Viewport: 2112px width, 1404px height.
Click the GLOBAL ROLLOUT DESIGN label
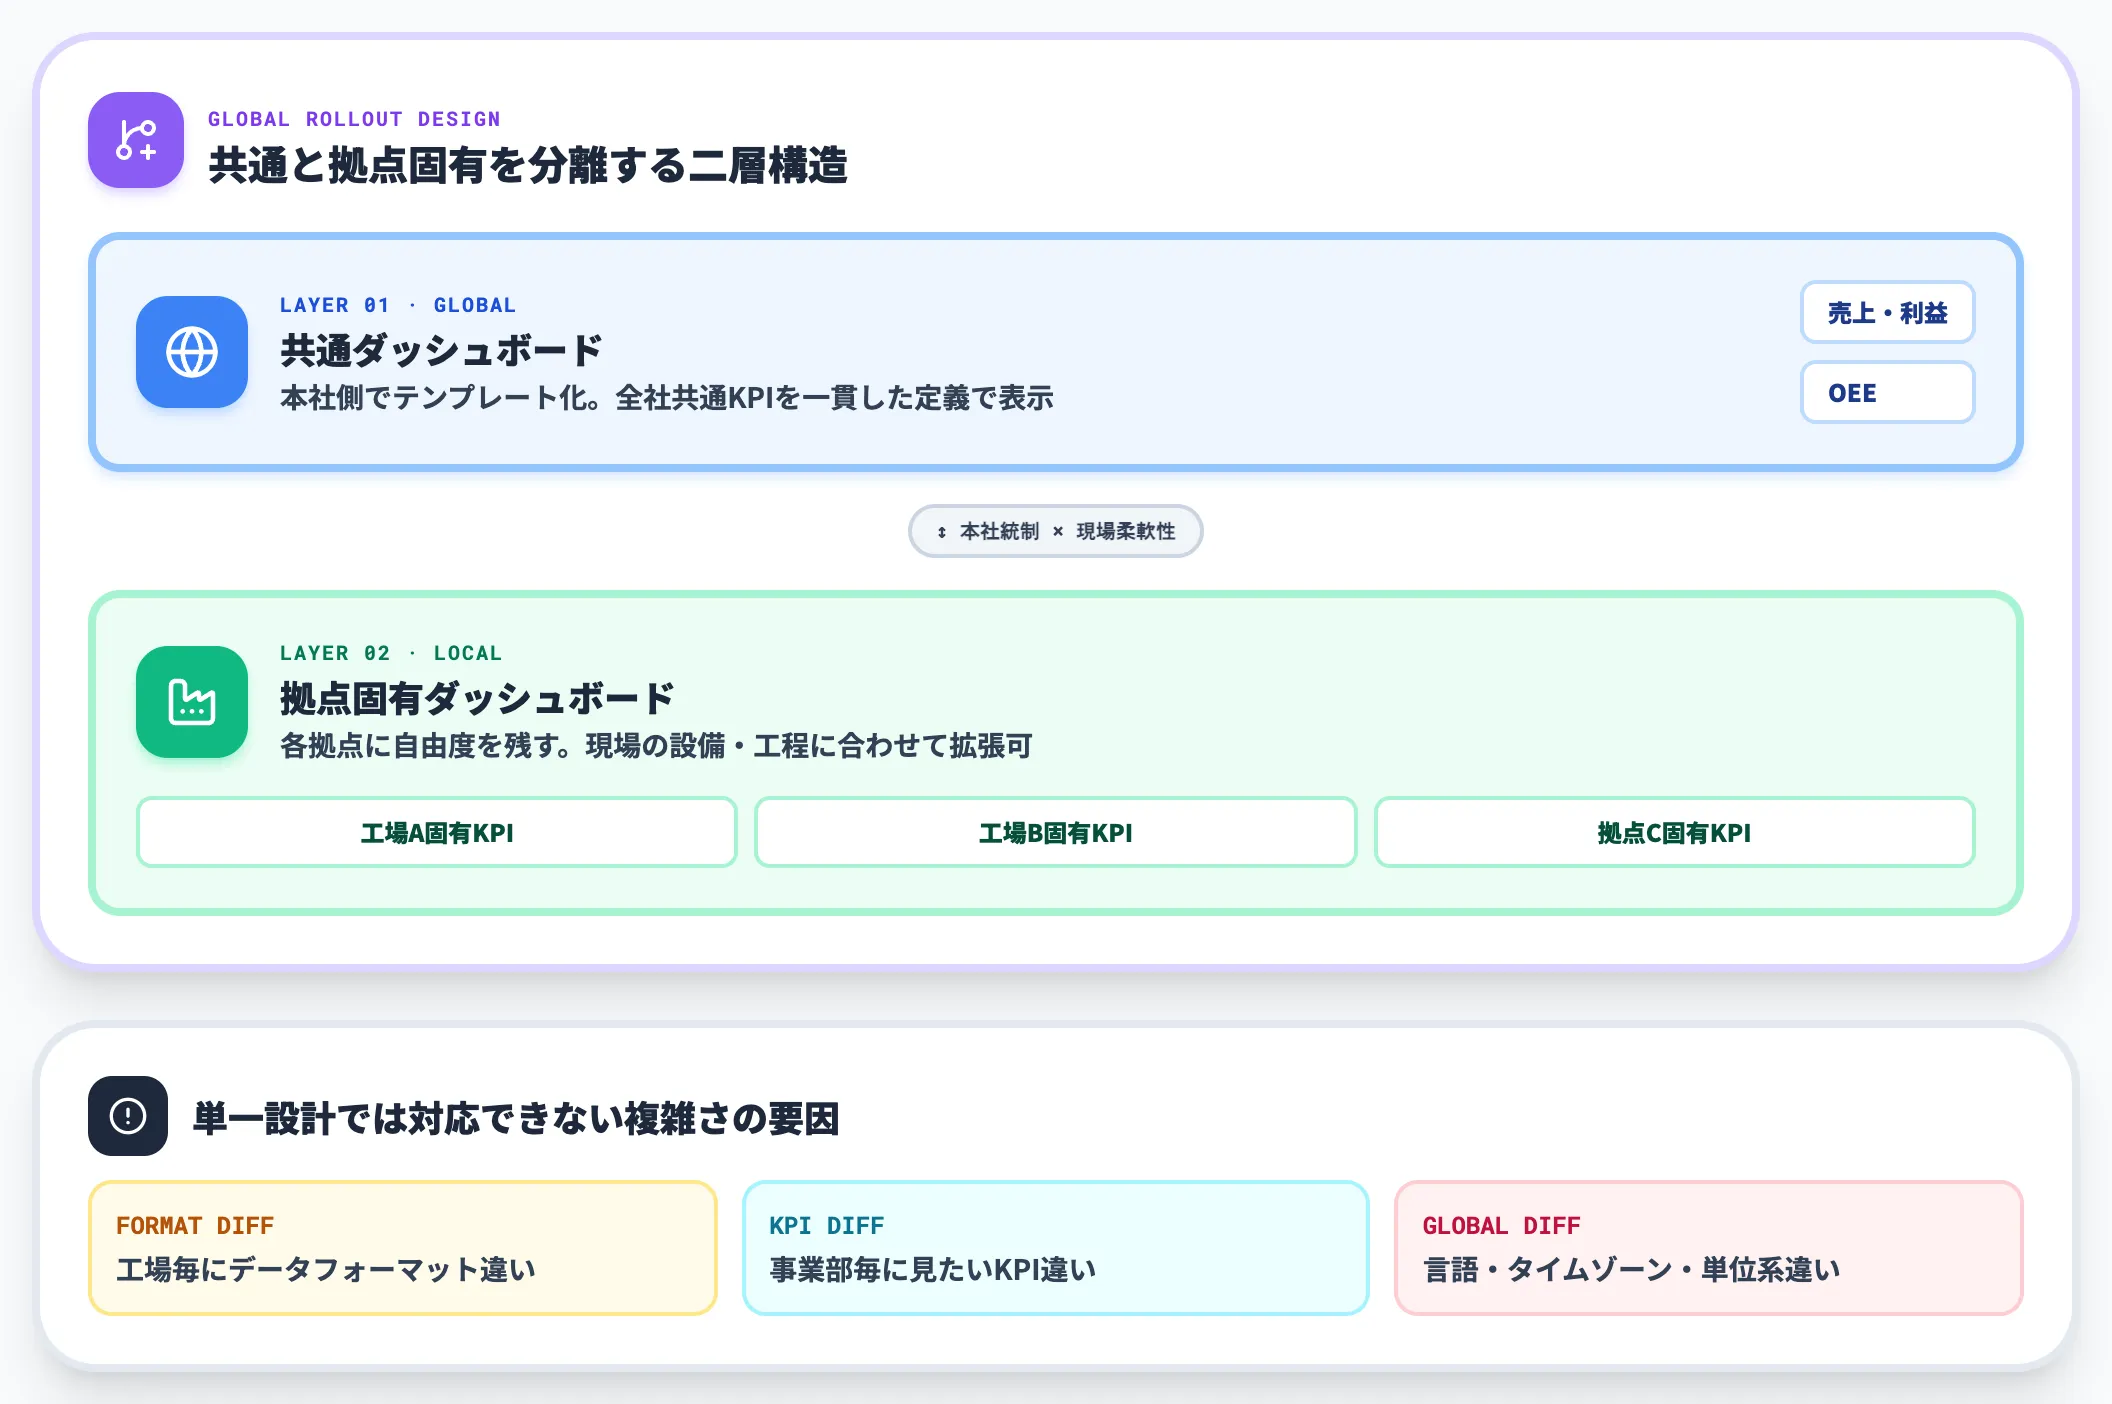pos(354,119)
